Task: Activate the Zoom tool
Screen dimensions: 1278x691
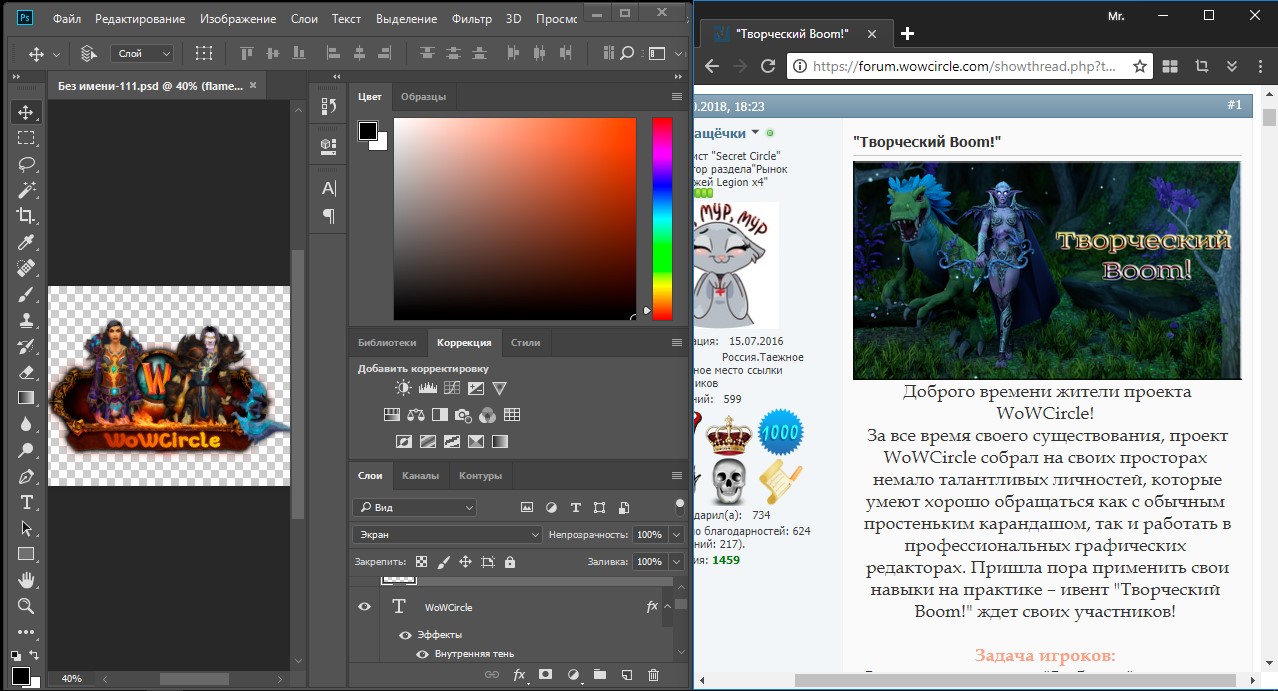Action: coord(27,606)
